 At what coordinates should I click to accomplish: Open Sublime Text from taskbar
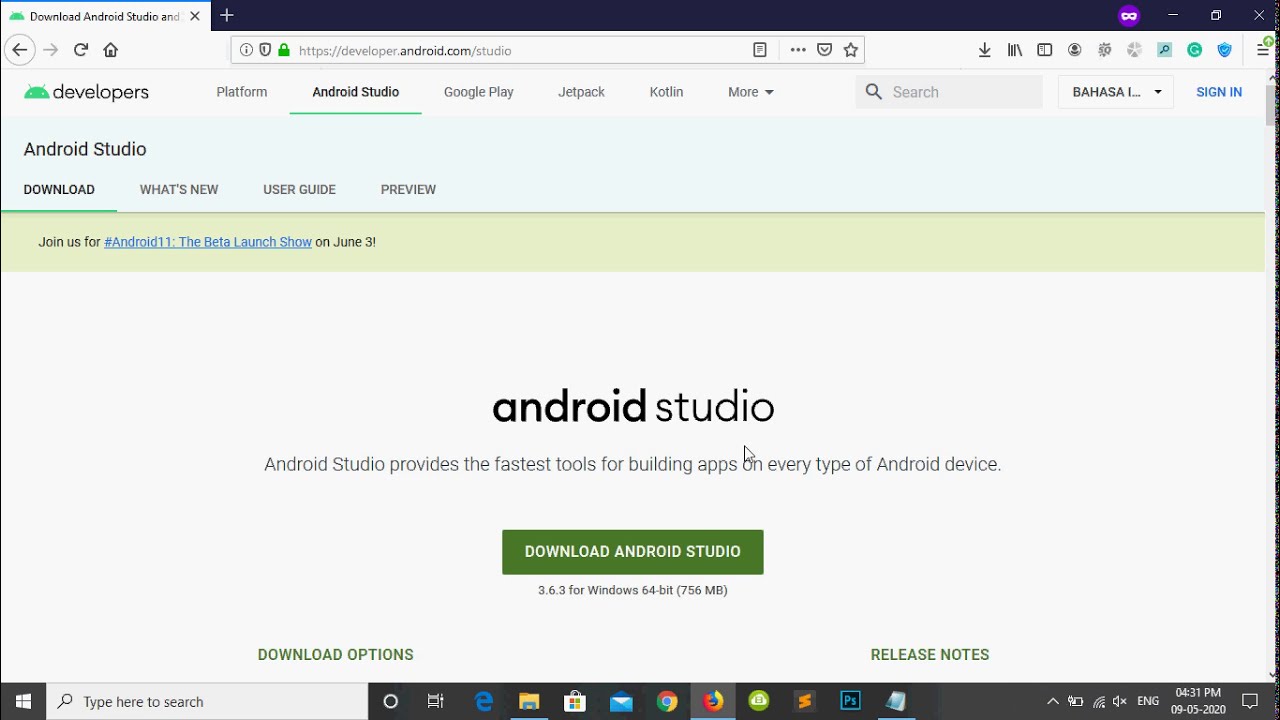coord(805,701)
